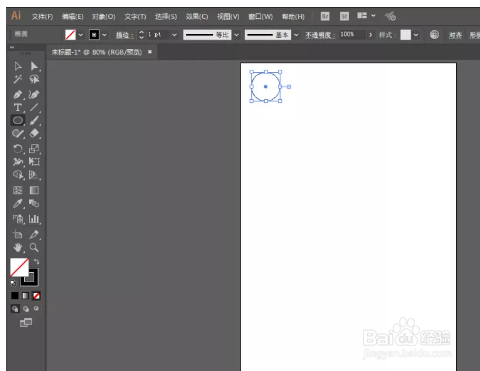Screen dimensions: 480x371
Task: Select the Free Transform tool
Action: tap(34, 162)
